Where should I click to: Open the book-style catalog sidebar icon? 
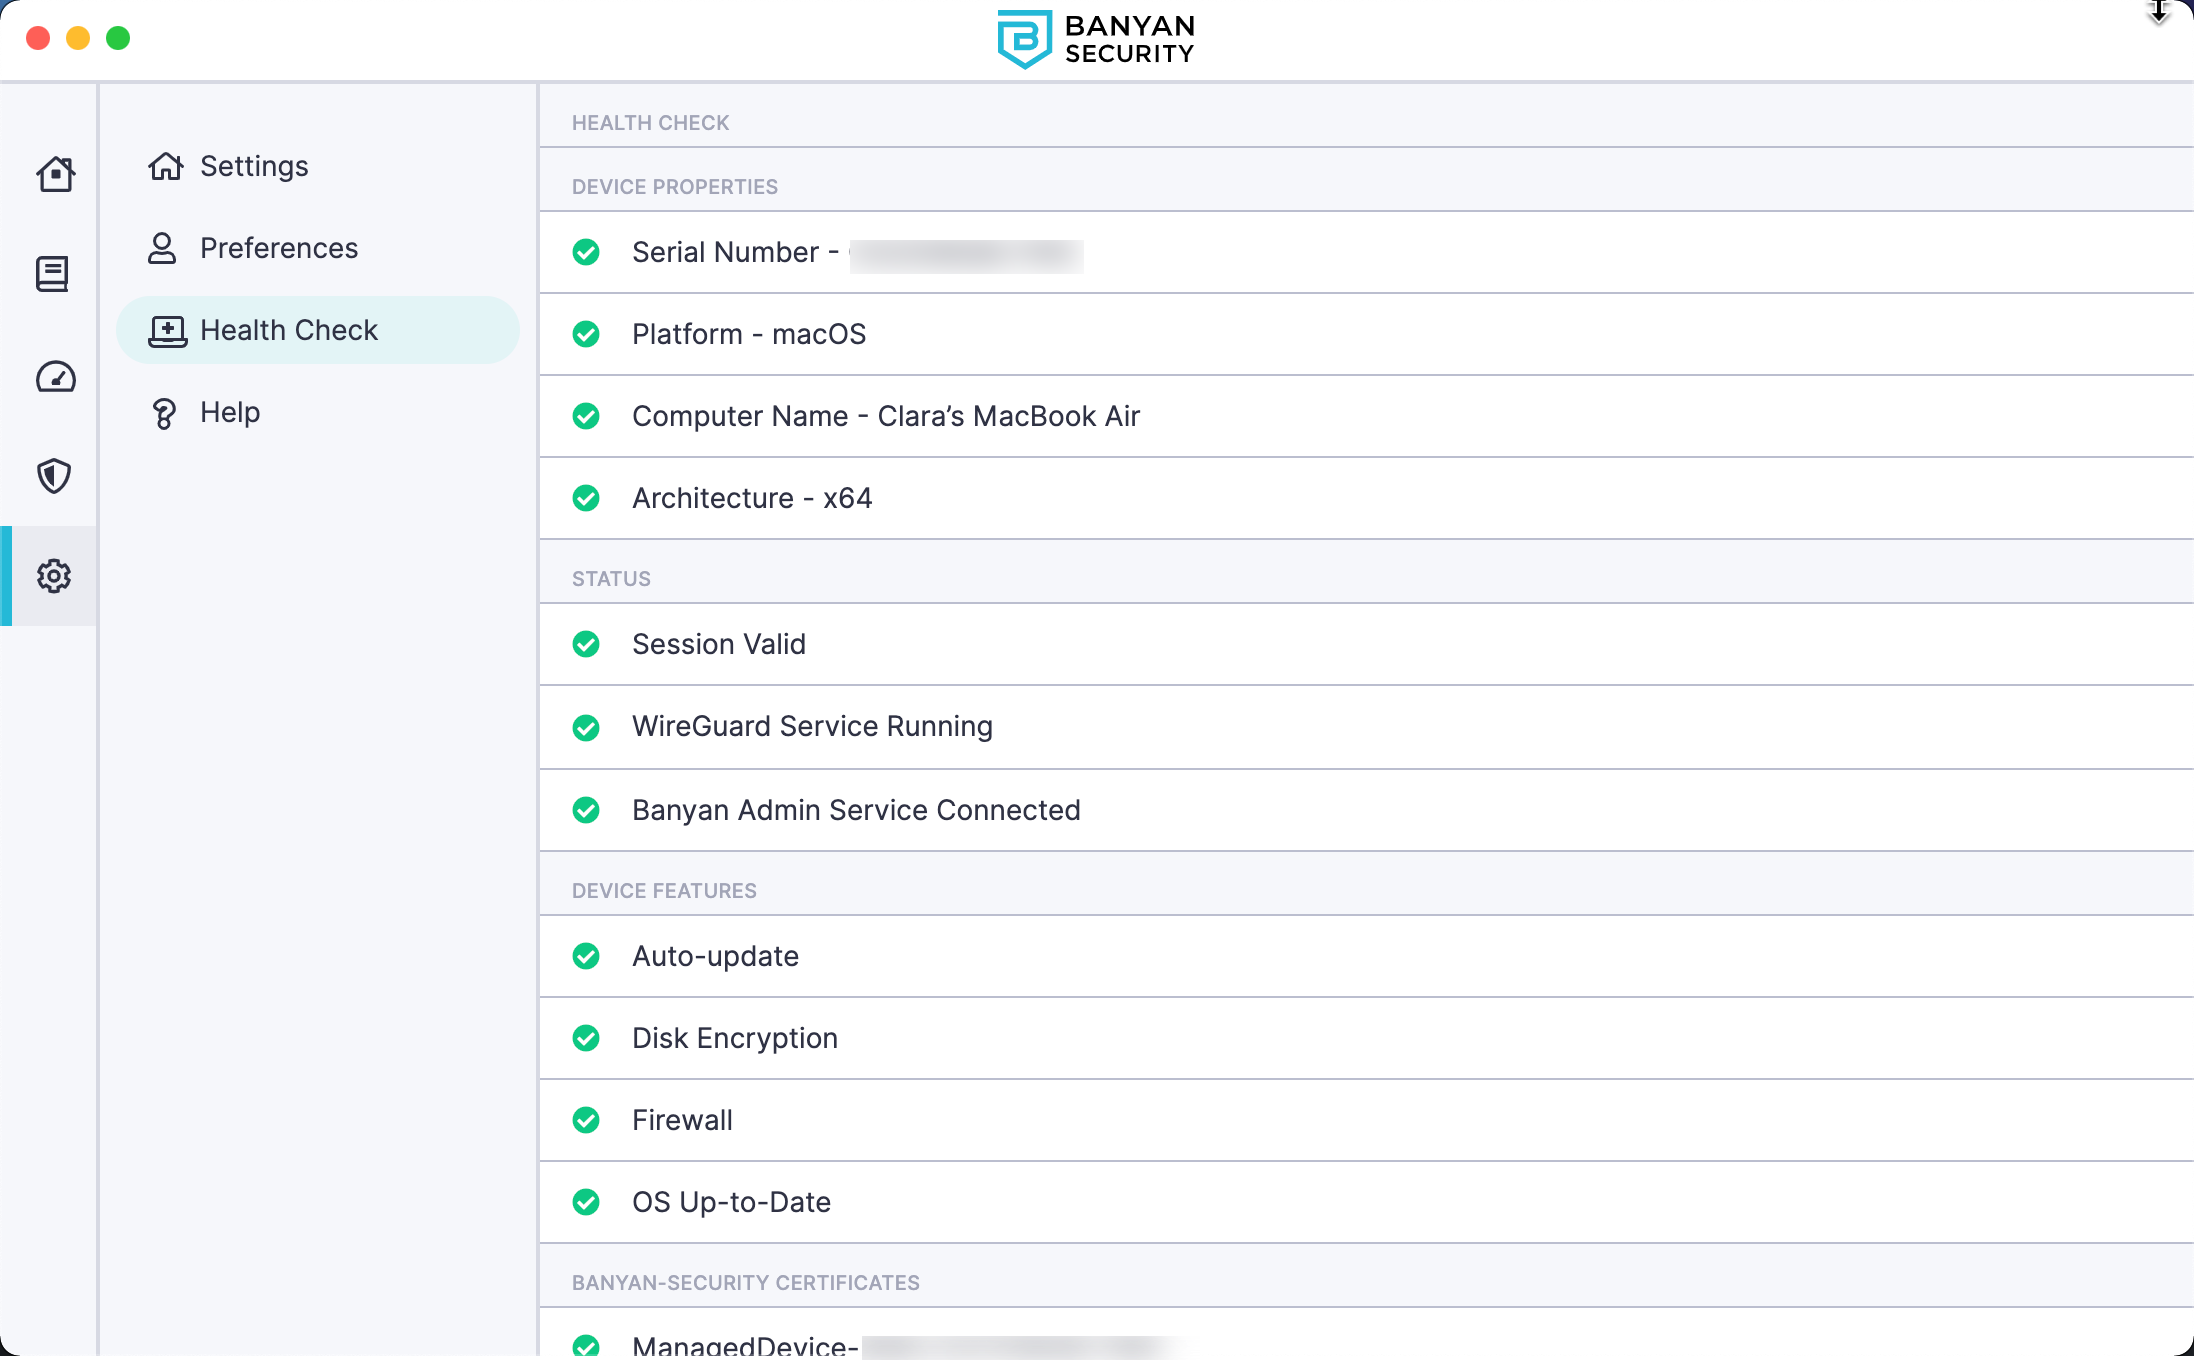(x=52, y=274)
